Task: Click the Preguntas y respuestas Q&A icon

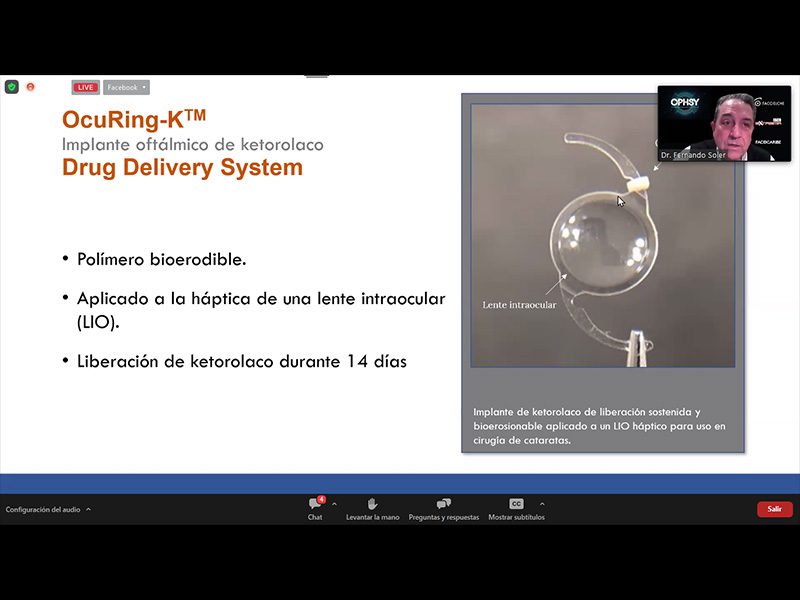Action: [x=443, y=503]
